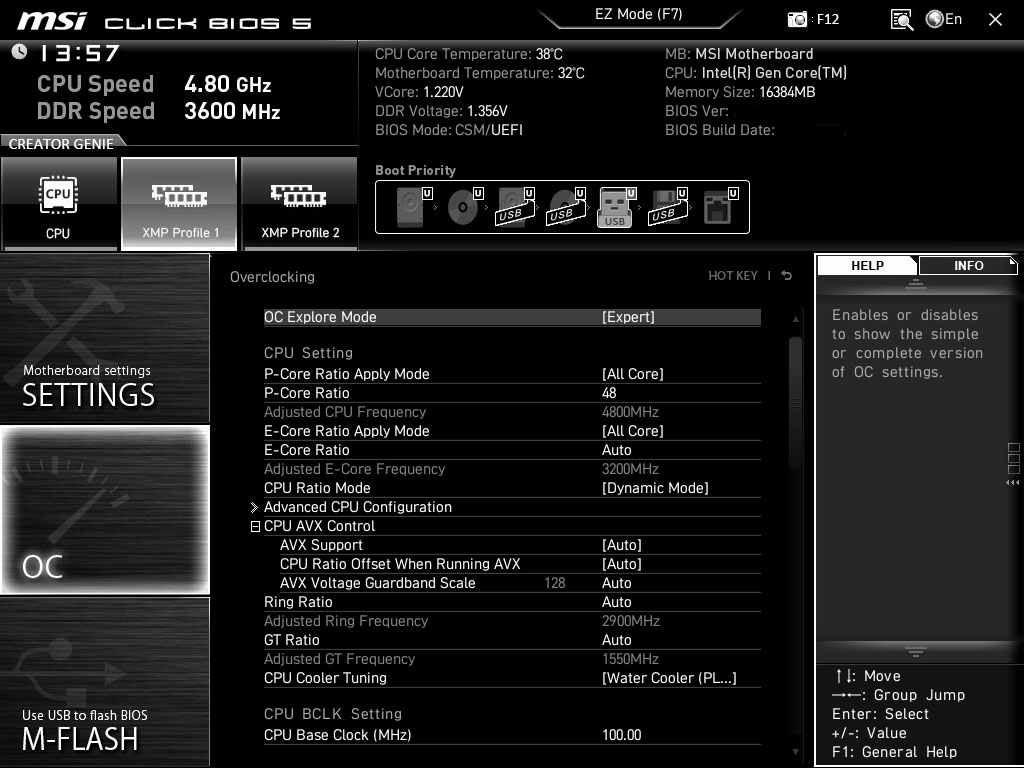Image resolution: width=1024 pixels, height=768 pixels.
Task: Select the optical disc boot device icon
Action: point(464,207)
